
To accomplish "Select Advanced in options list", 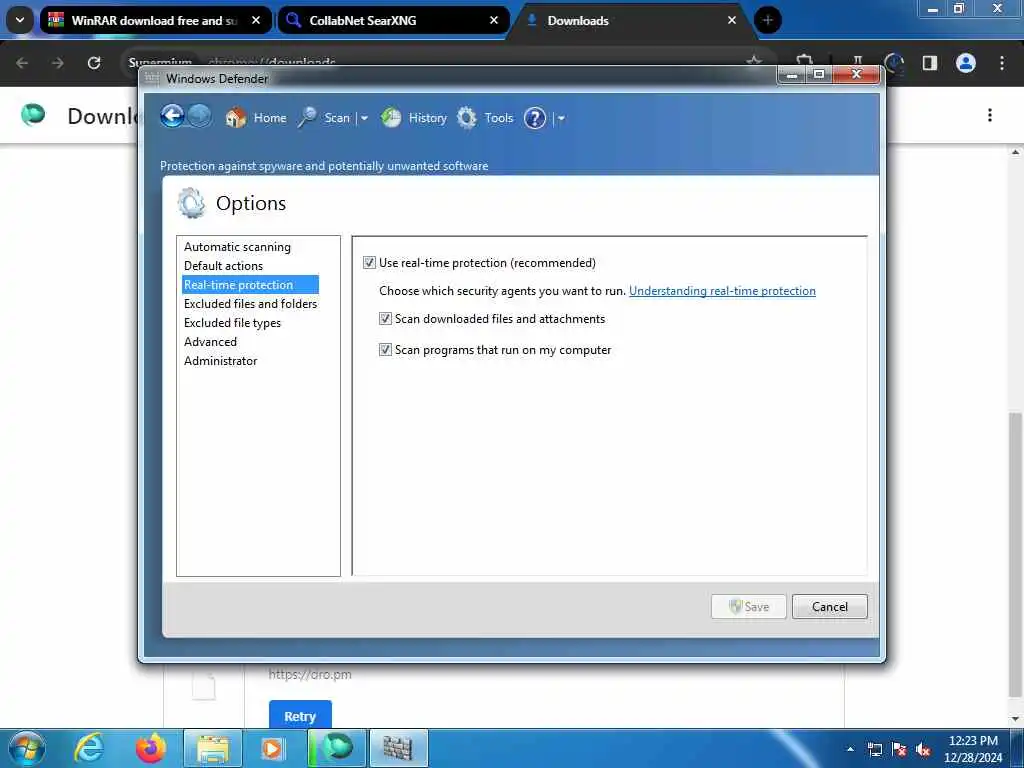I will tap(210, 342).
